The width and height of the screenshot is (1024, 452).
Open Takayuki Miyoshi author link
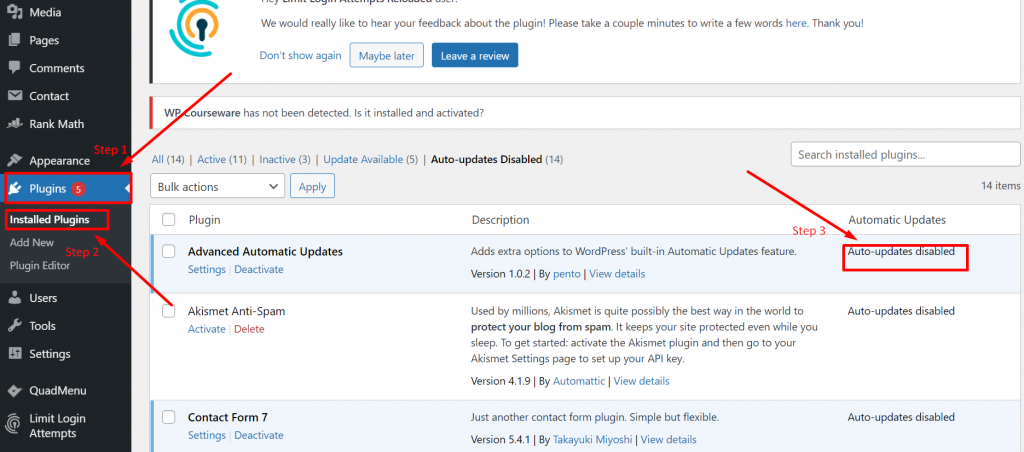[x=593, y=440]
